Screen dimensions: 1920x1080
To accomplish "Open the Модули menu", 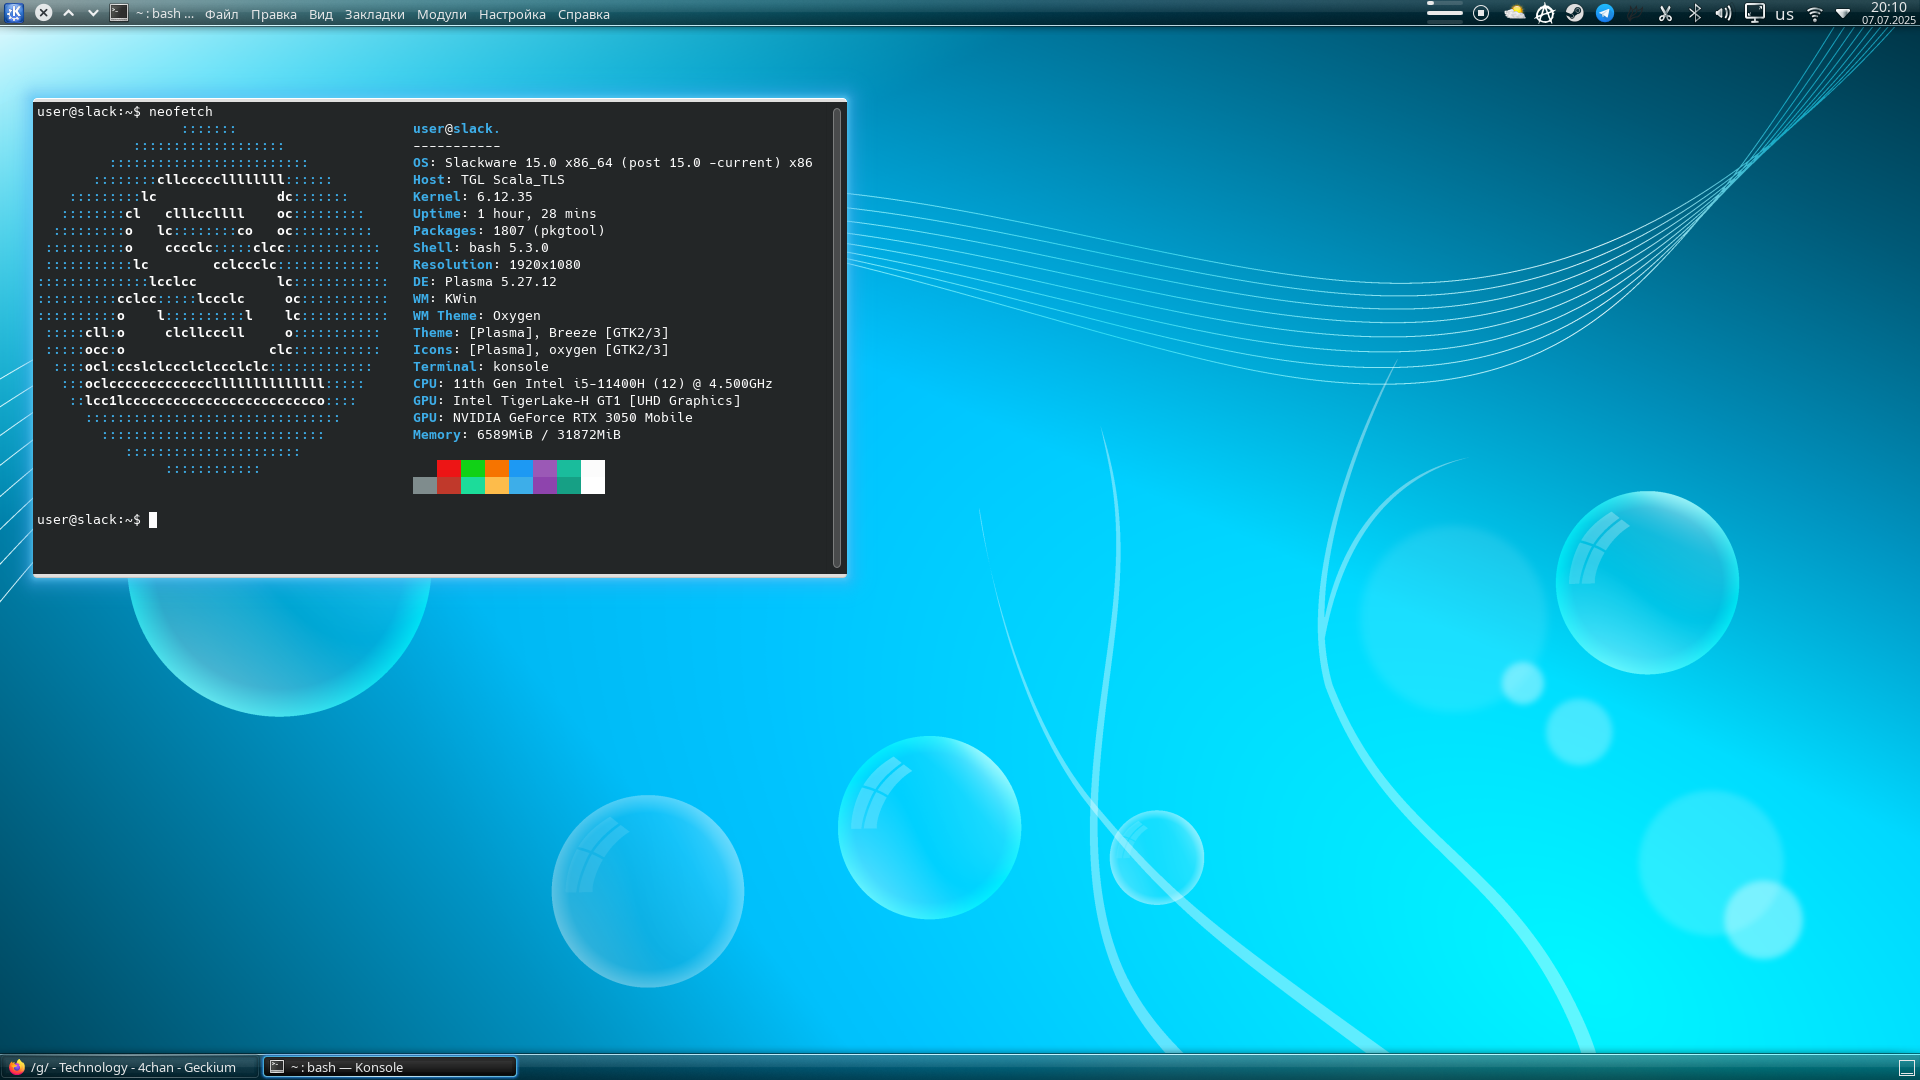I will [x=442, y=14].
